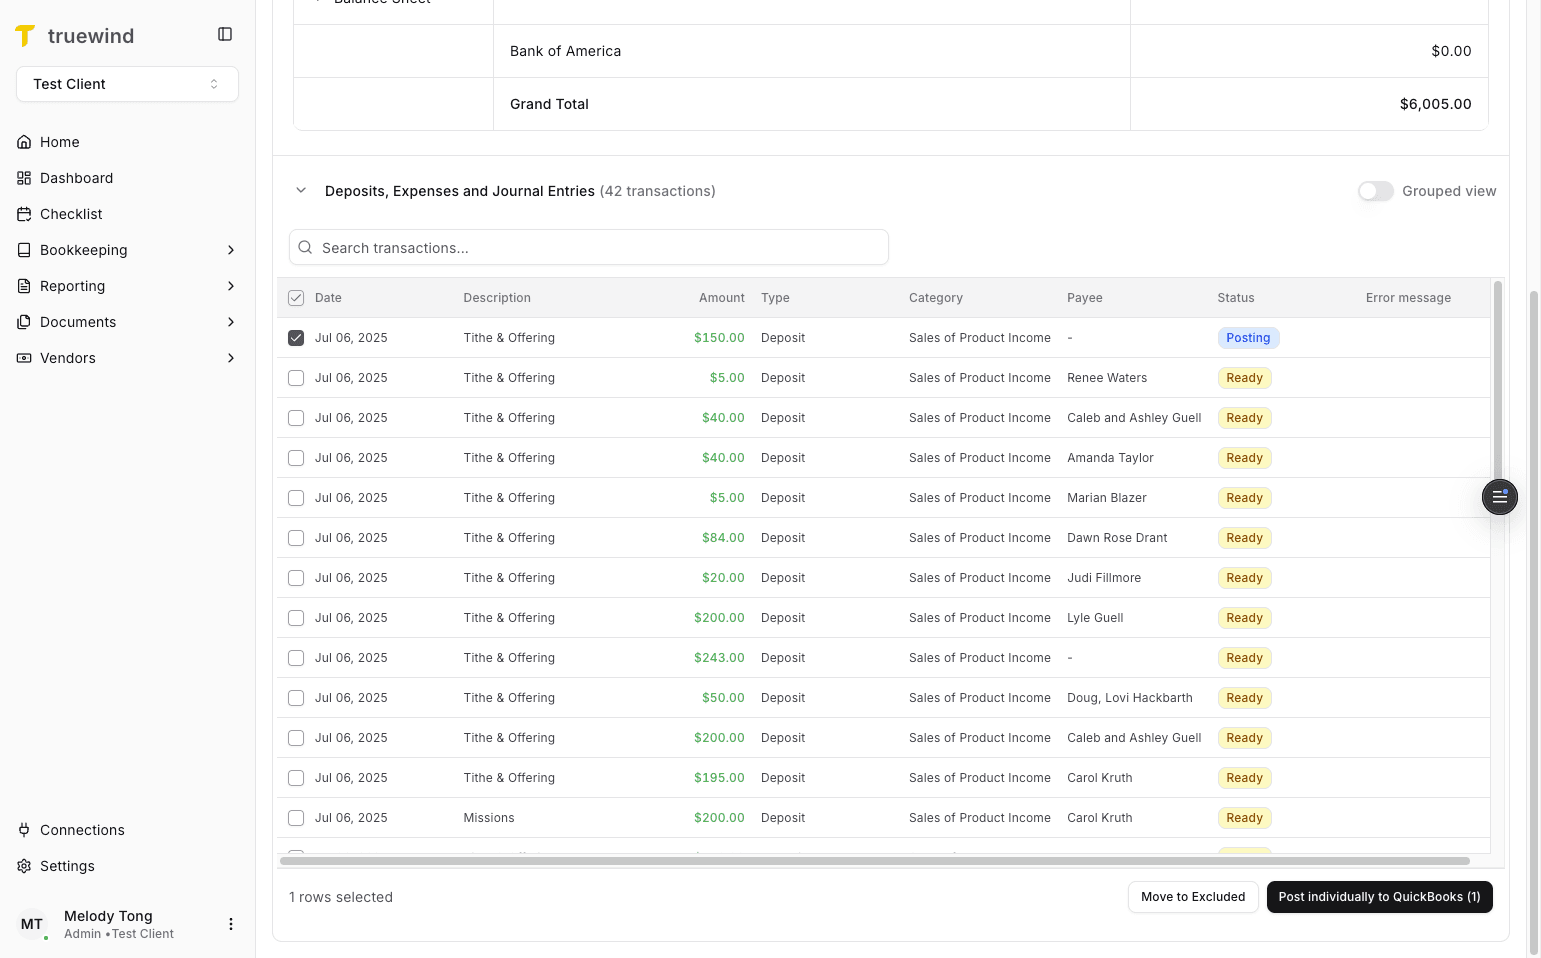The image size is (1541, 958).
Task: Click the Settings gear icon
Action: tap(24, 866)
